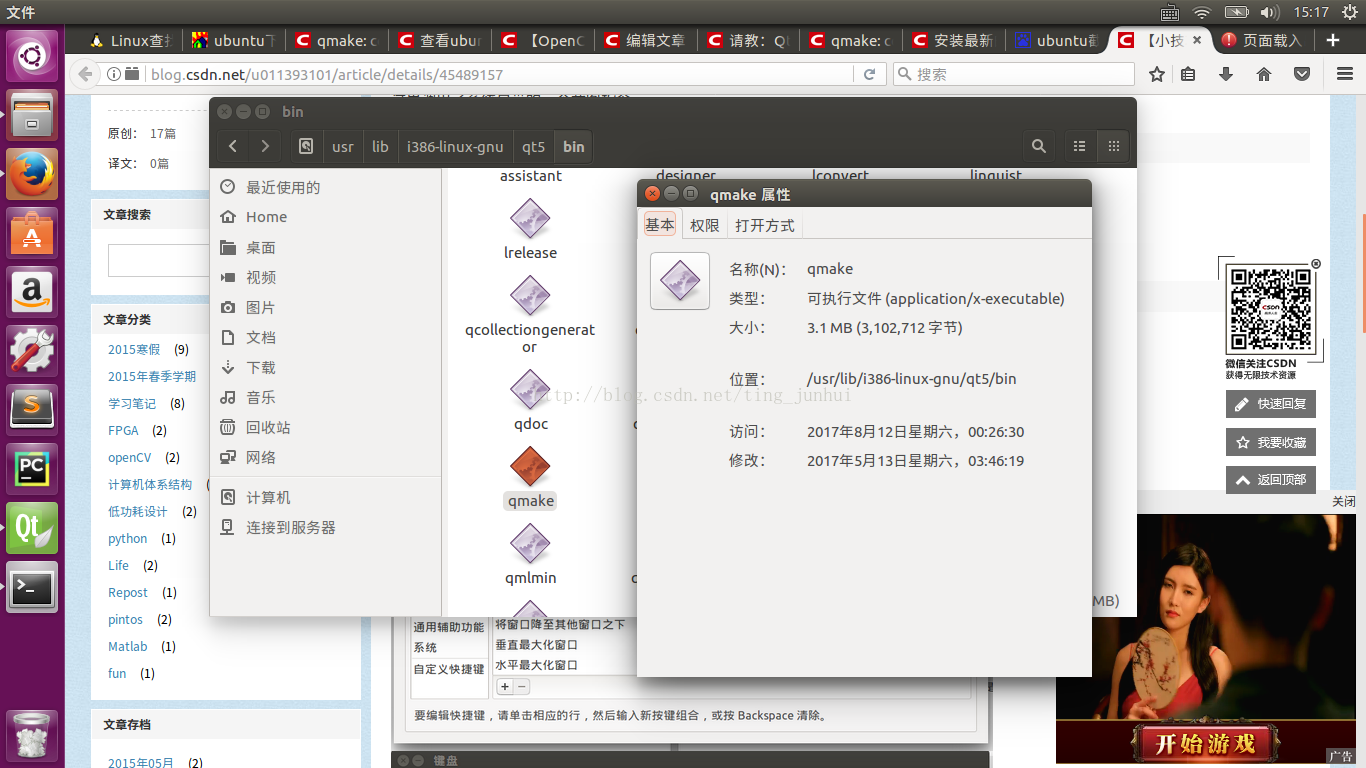Switch file manager to grid view
Image resolution: width=1366 pixels, height=768 pixels.
1113,146
